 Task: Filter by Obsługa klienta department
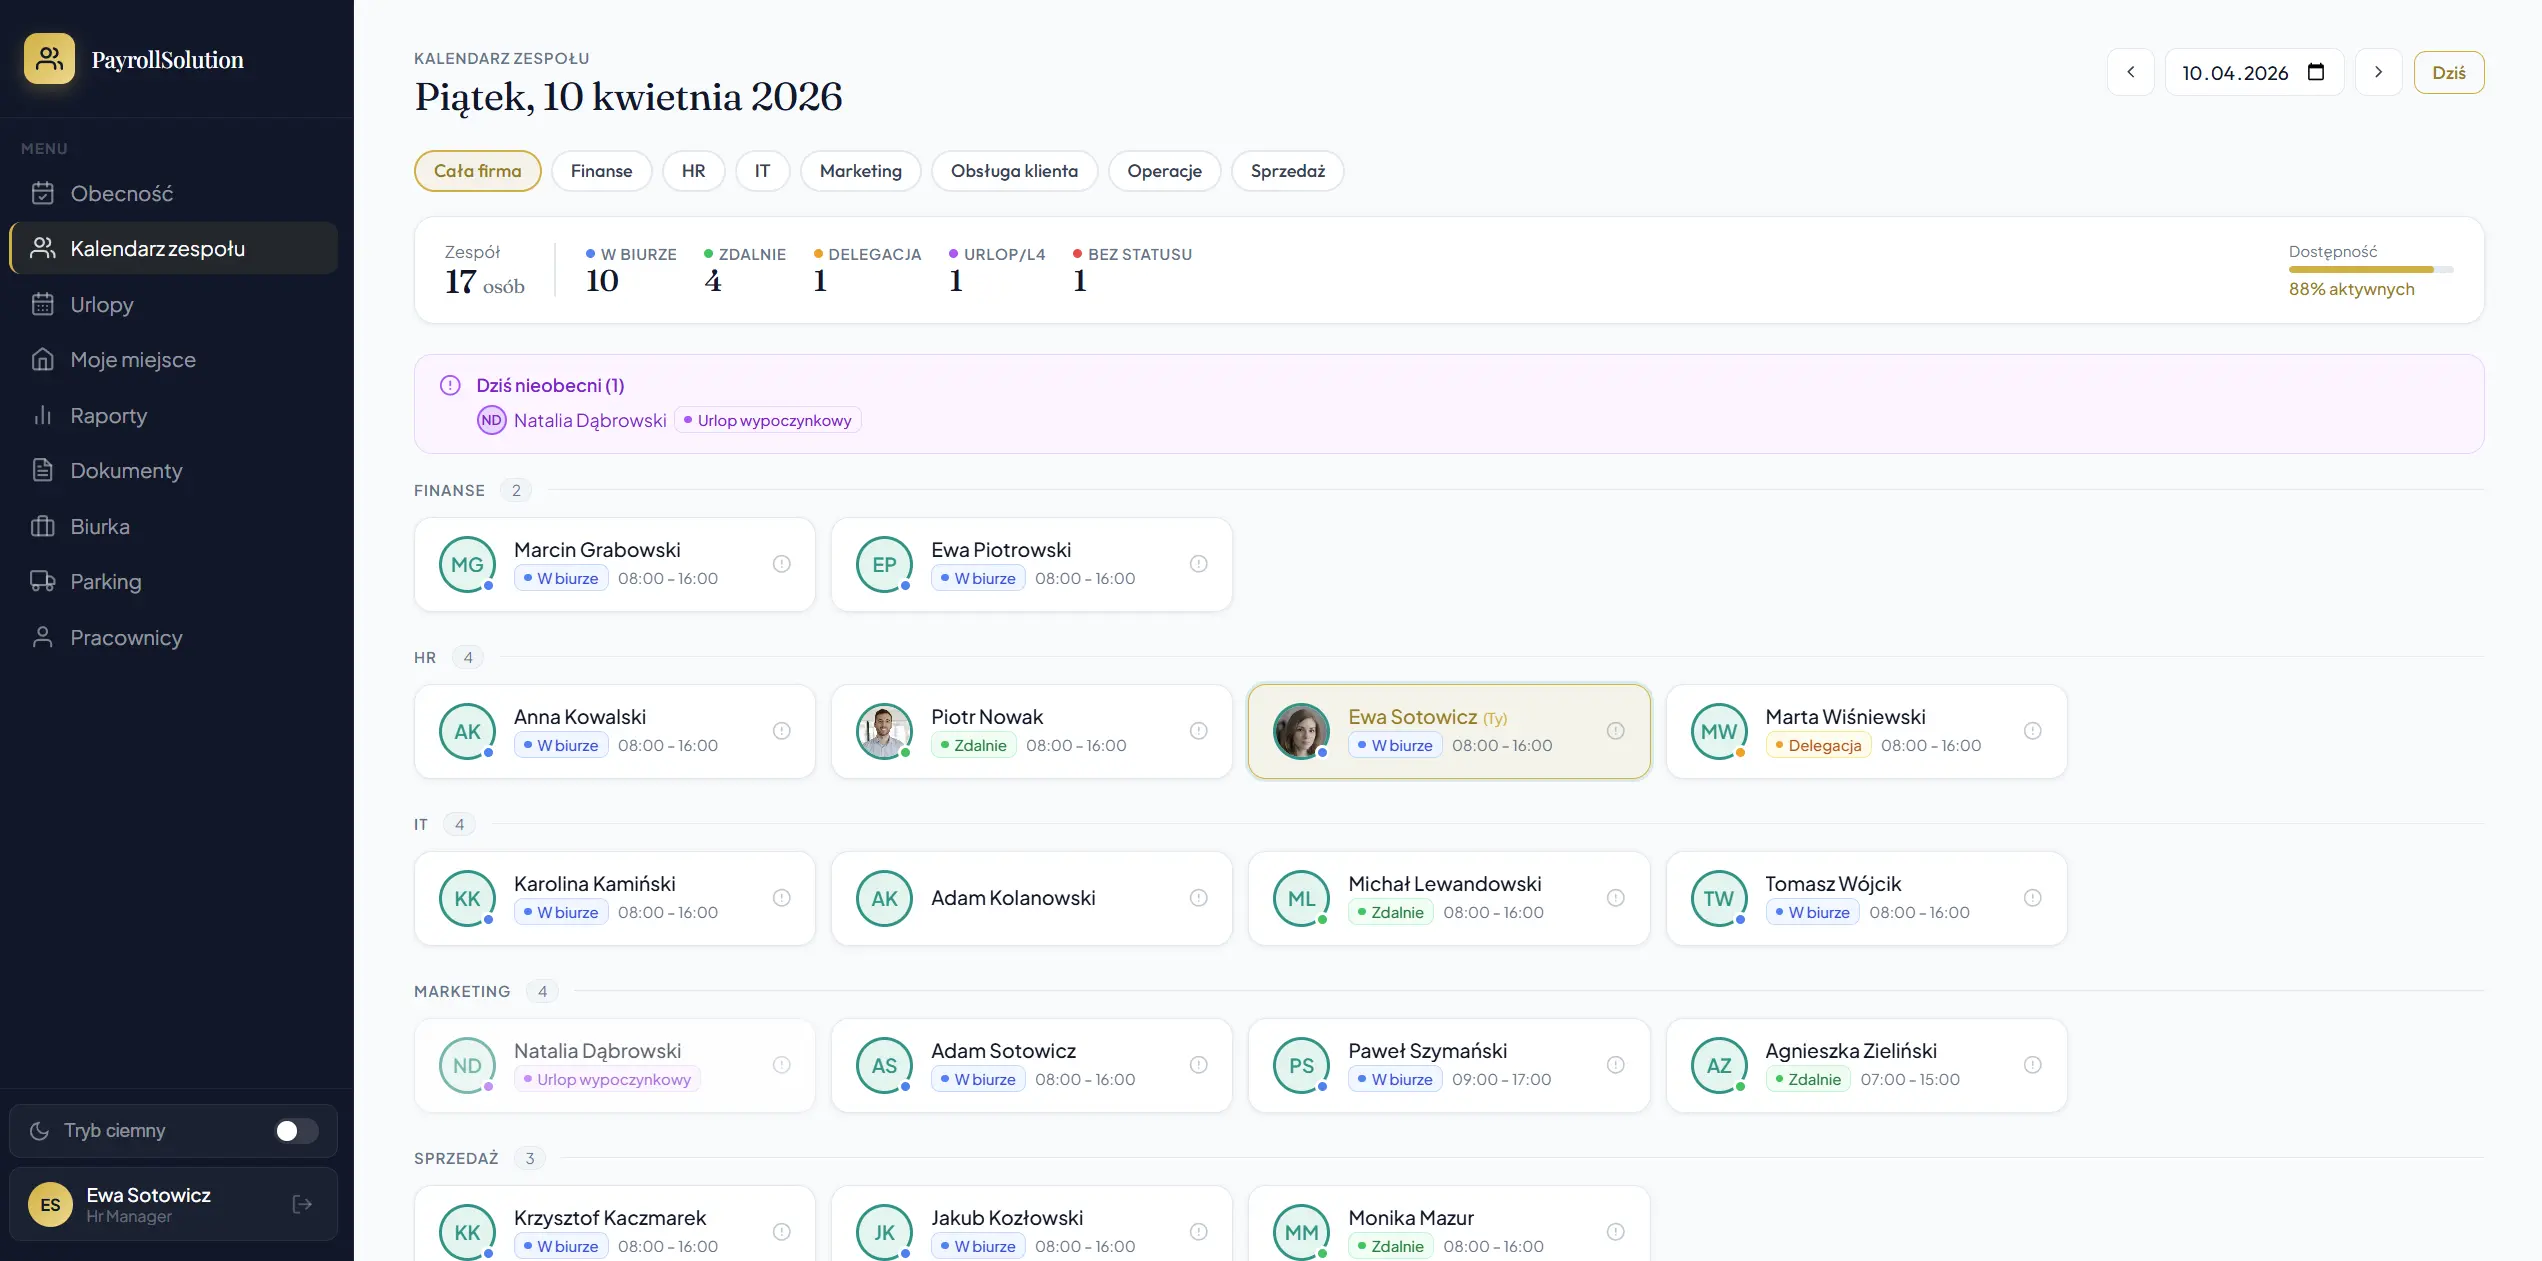click(x=1014, y=171)
